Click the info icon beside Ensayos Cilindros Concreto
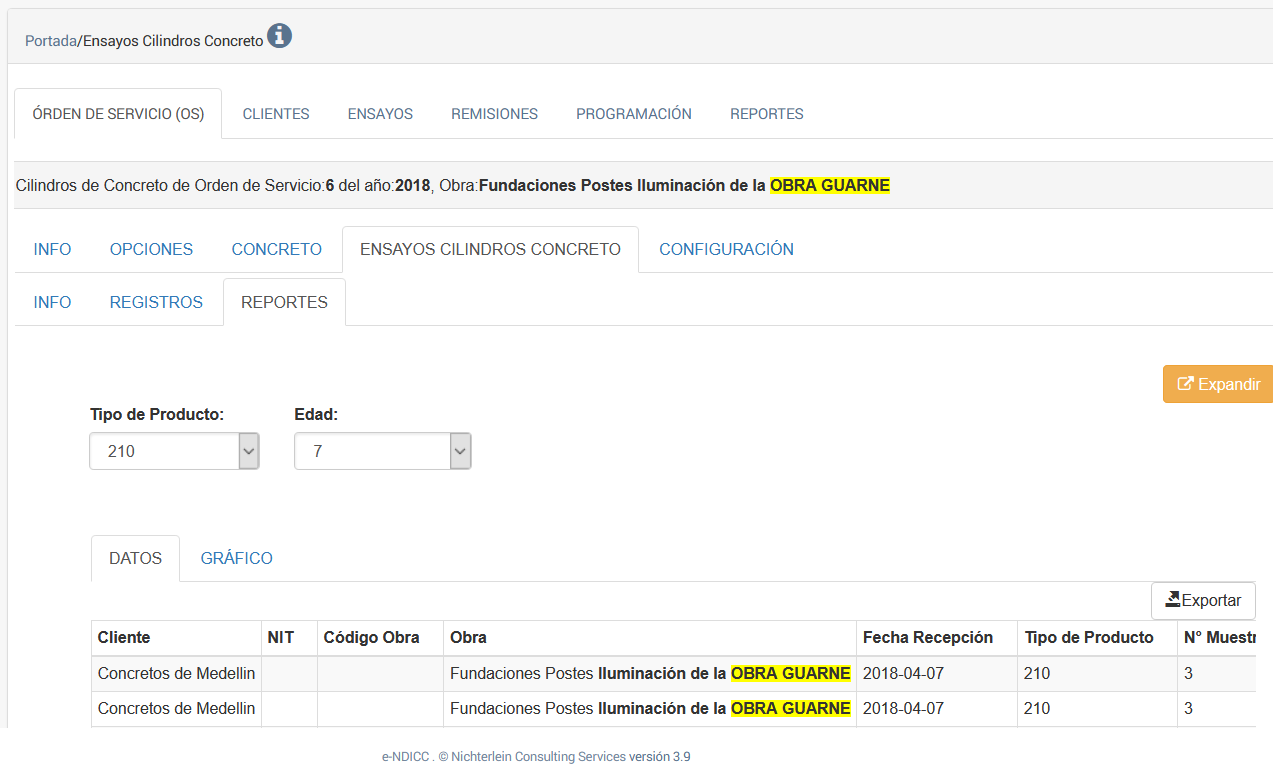 tap(280, 37)
